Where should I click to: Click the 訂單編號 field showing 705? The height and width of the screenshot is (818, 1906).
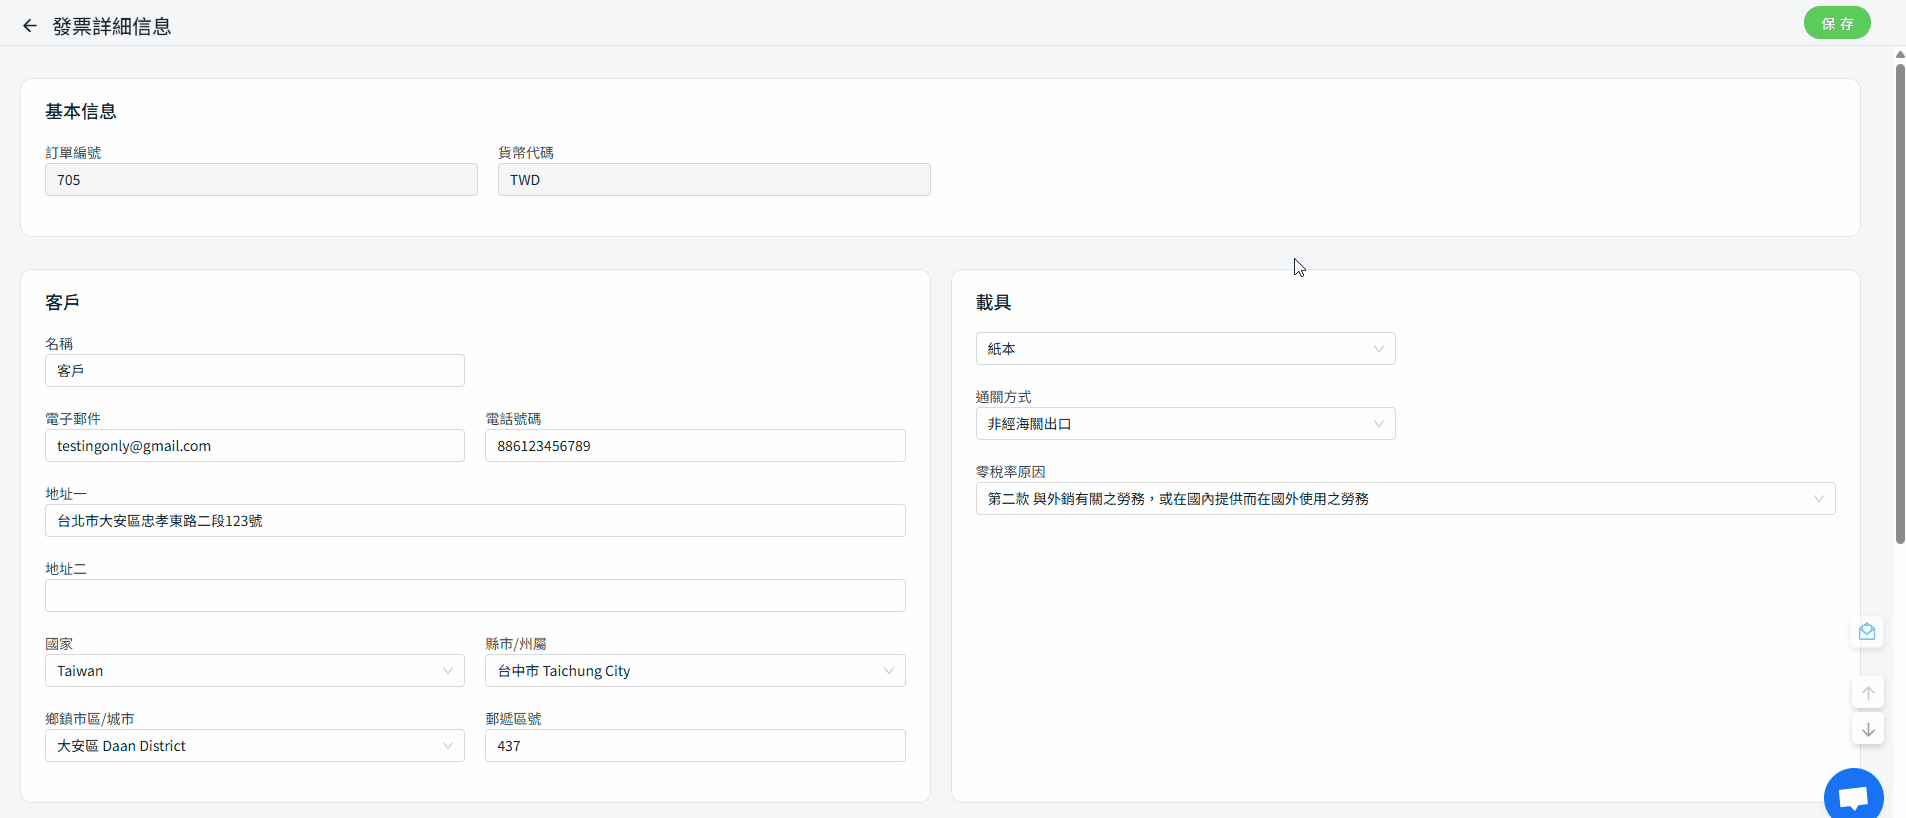(260, 180)
